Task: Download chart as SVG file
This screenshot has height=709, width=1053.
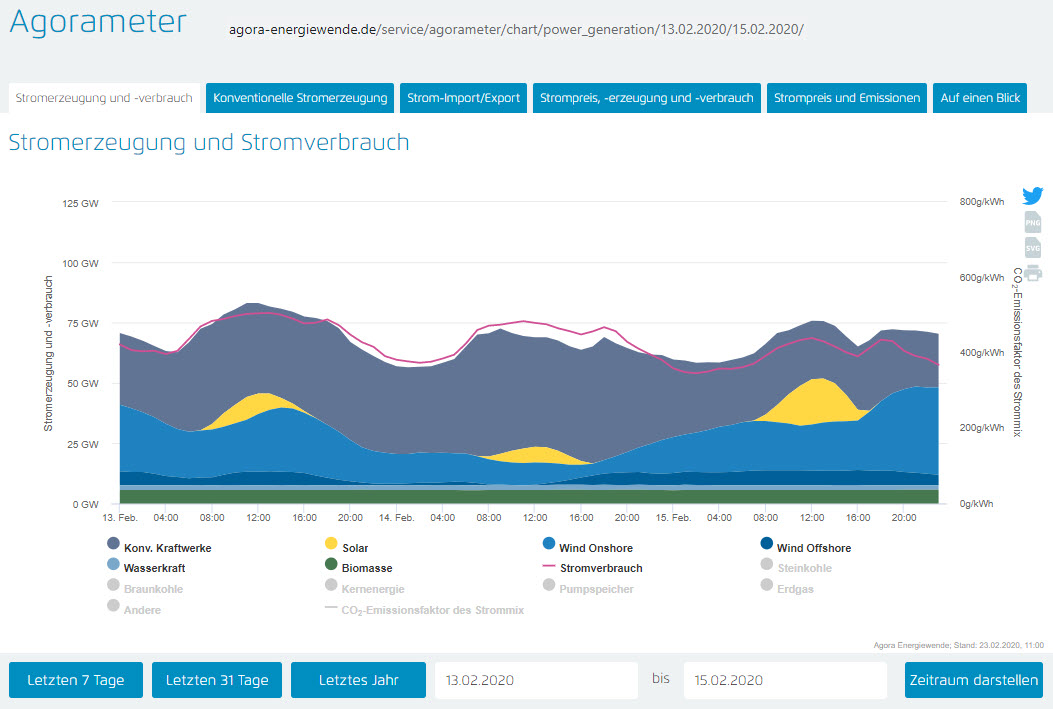Action: tap(1033, 247)
